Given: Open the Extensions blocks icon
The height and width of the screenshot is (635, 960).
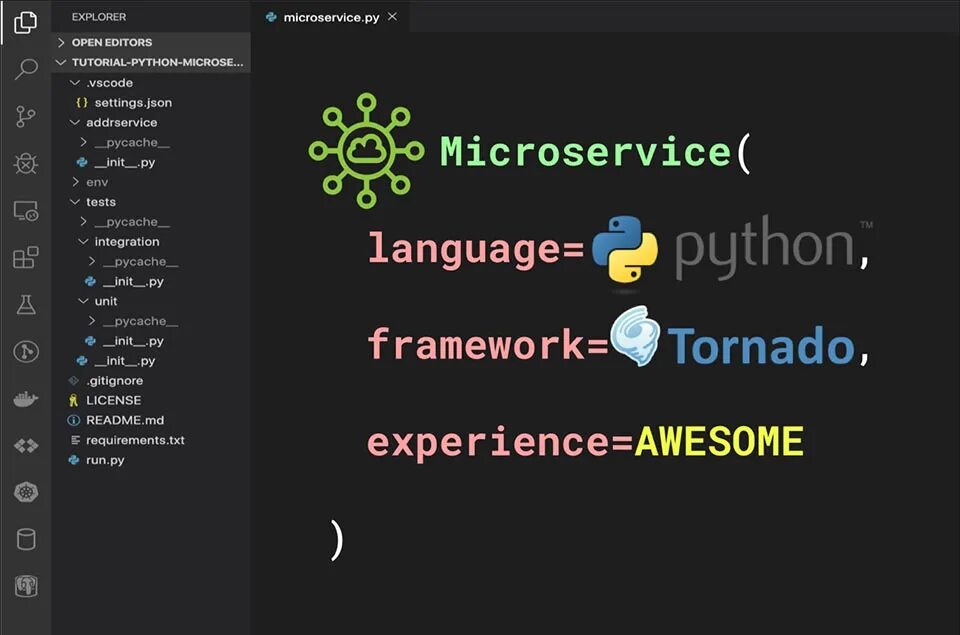Looking at the screenshot, I should click(25, 257).
